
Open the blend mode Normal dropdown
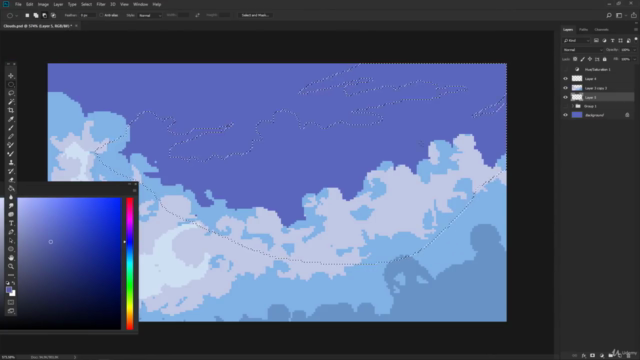point(582,50)
